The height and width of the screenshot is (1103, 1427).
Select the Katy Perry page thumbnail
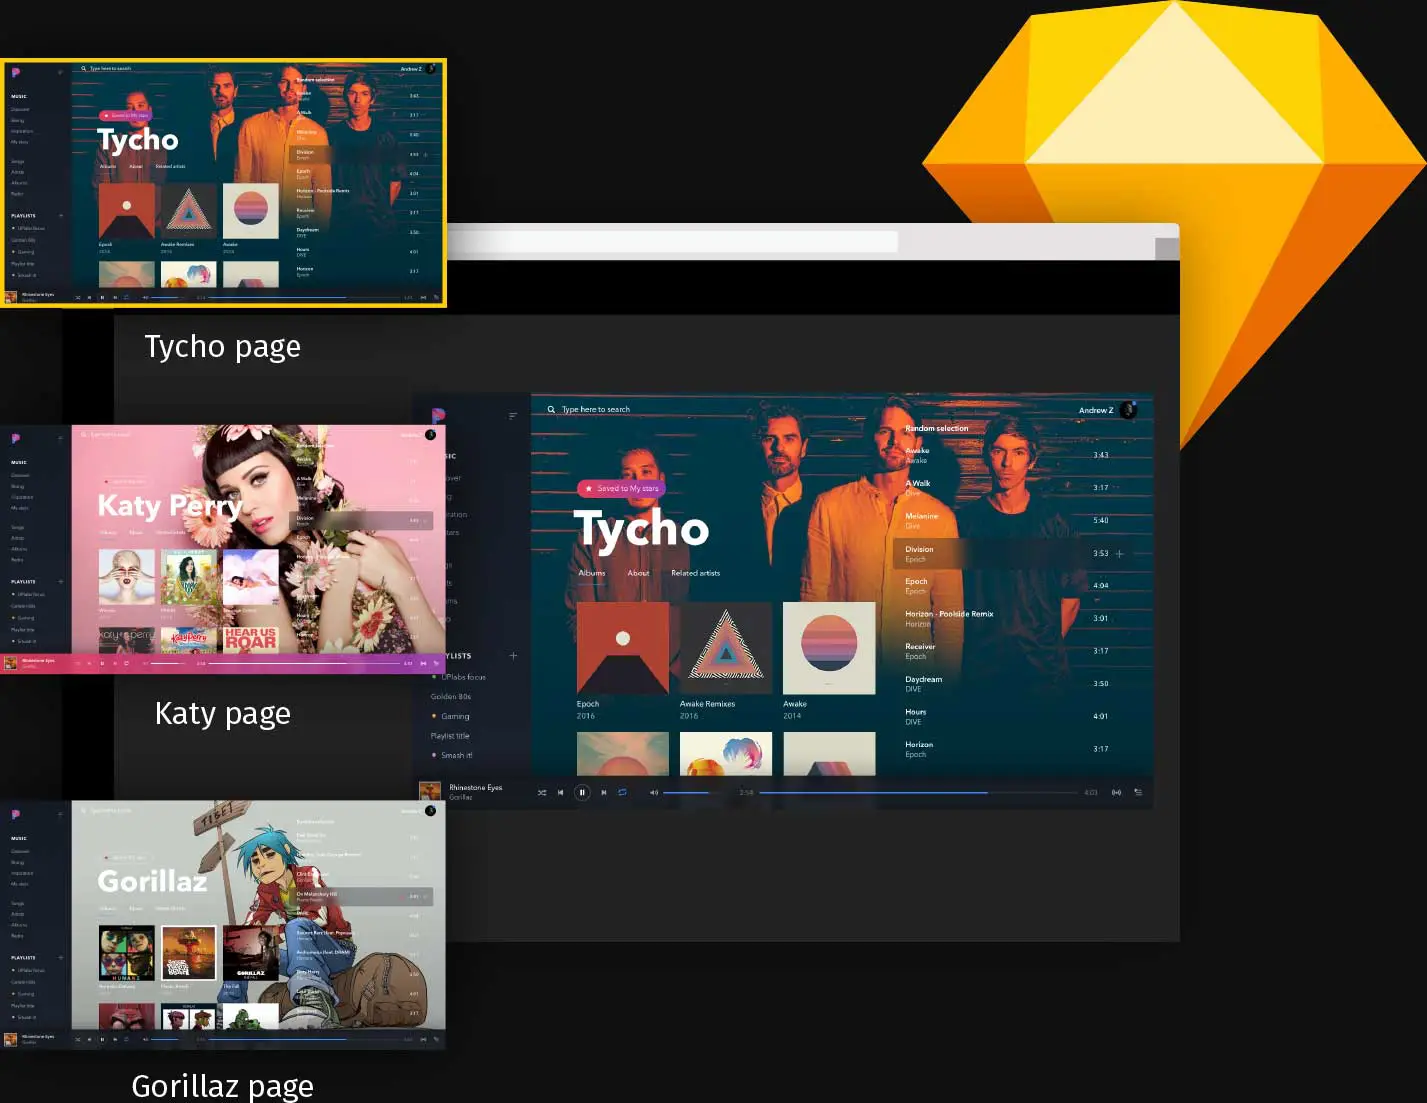tap(223, 549)
